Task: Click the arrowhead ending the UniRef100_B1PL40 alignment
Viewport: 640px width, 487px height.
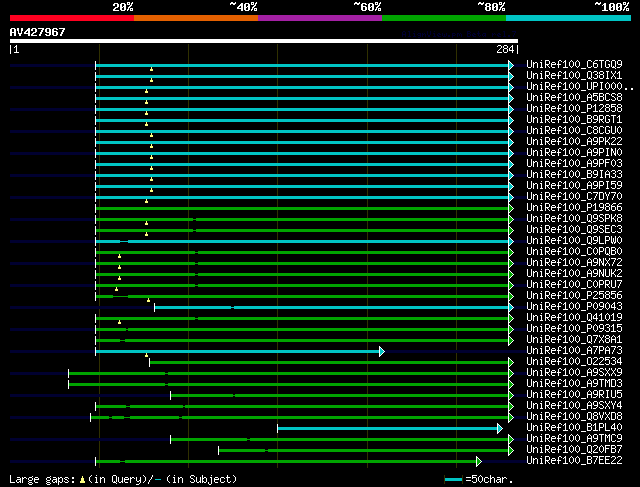Action: tap(499, 428)
